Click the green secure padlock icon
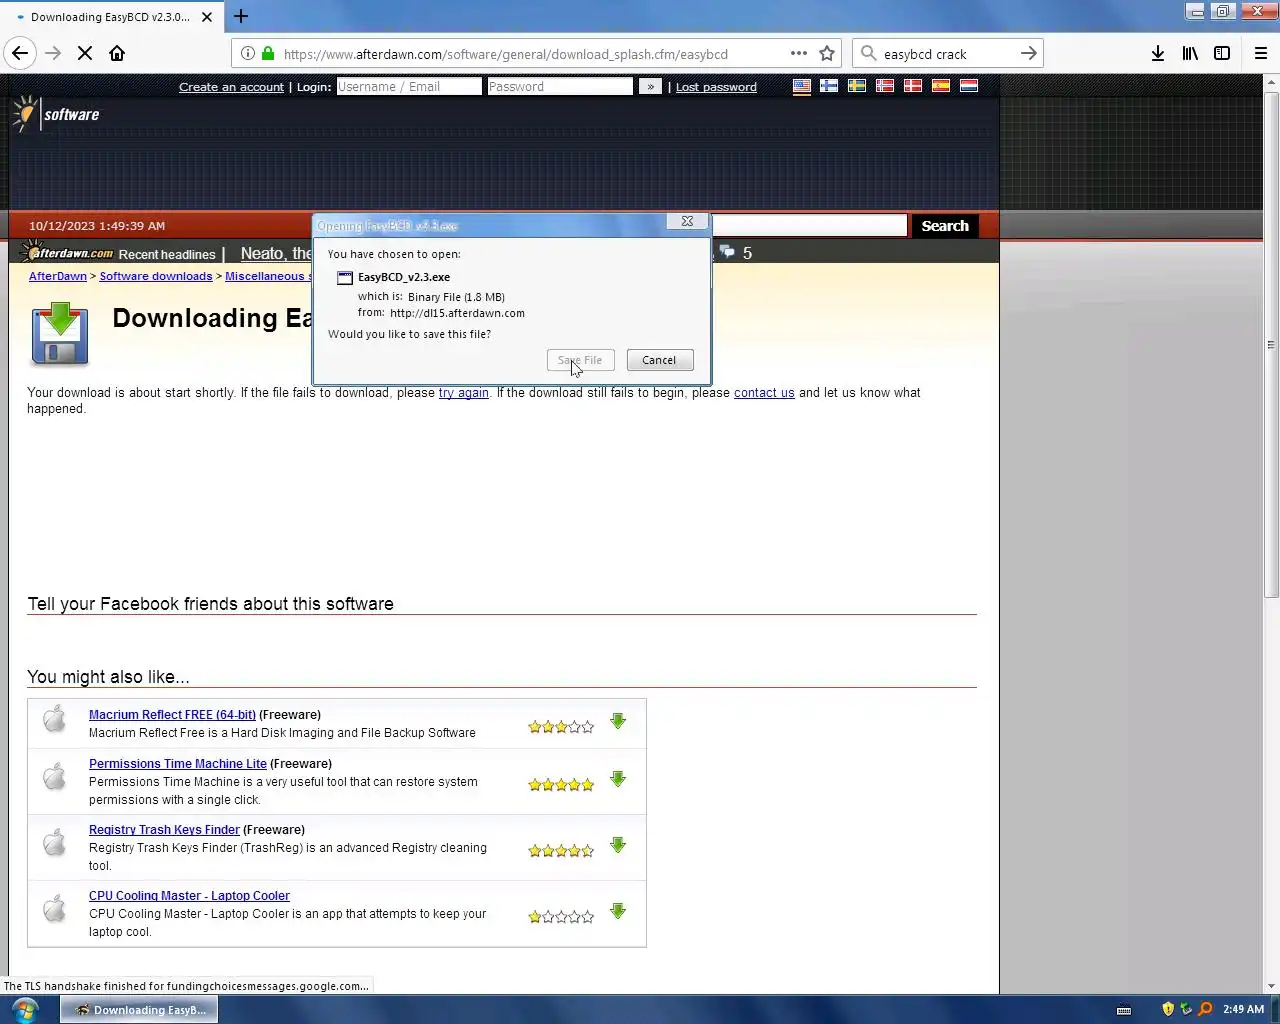The width and height of the screenshot is (1280, 1024). (268, 53)
